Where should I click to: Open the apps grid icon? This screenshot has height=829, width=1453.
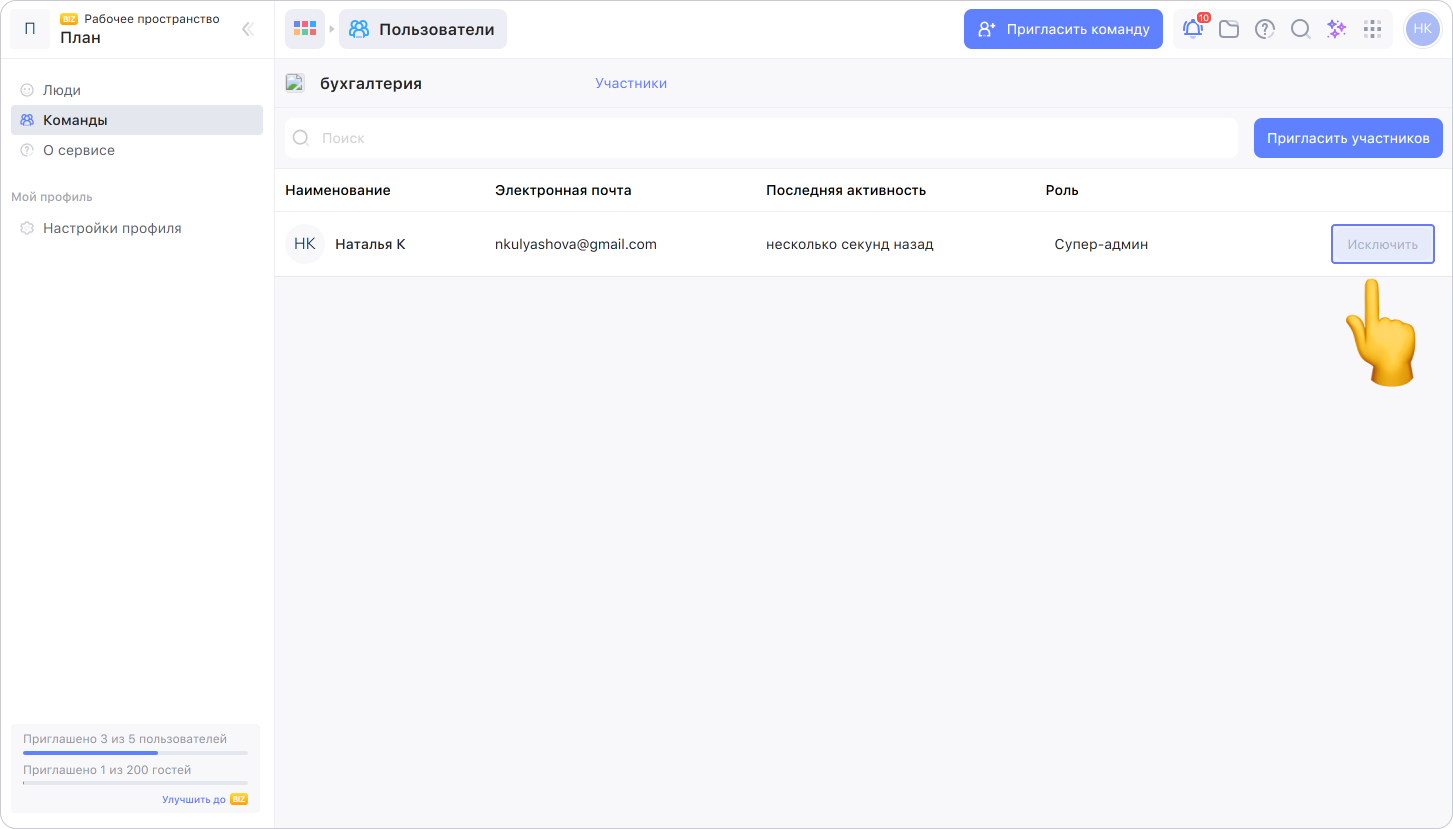coord(1372,29)
